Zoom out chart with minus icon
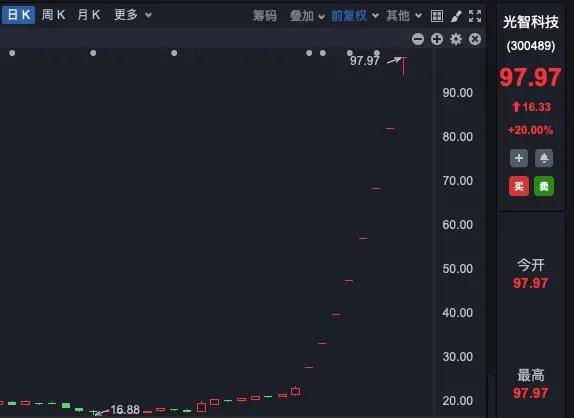574x418 pixels. 418,39
